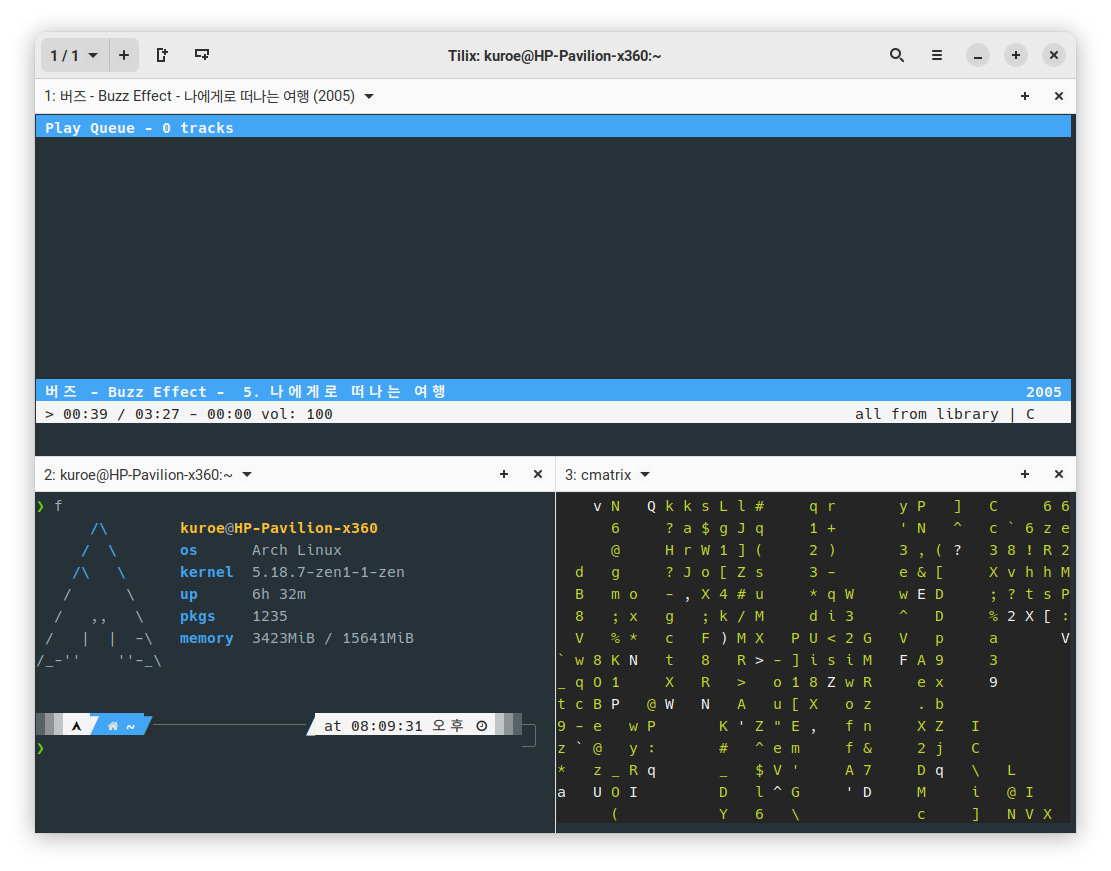Close the kuroe@HP-Pavilion-x360 terminal pane

point(538,475)
